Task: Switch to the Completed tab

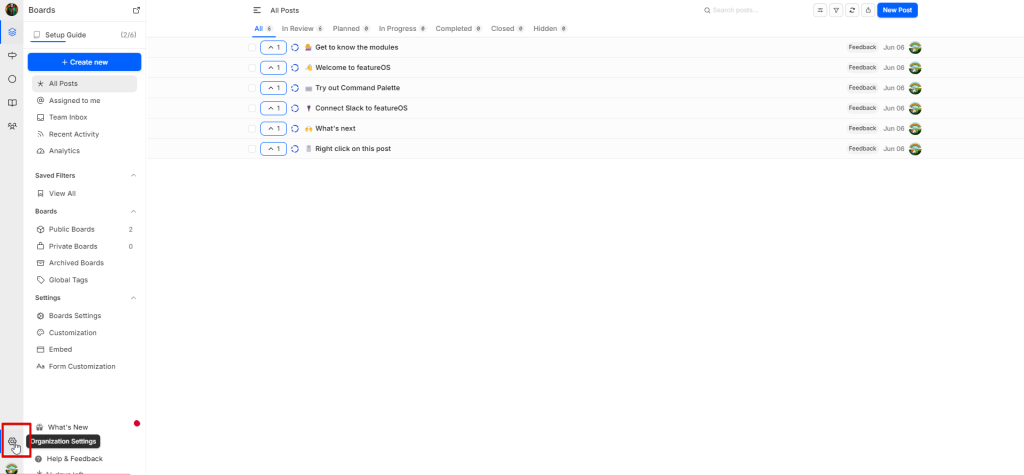Action: [453, 29]
